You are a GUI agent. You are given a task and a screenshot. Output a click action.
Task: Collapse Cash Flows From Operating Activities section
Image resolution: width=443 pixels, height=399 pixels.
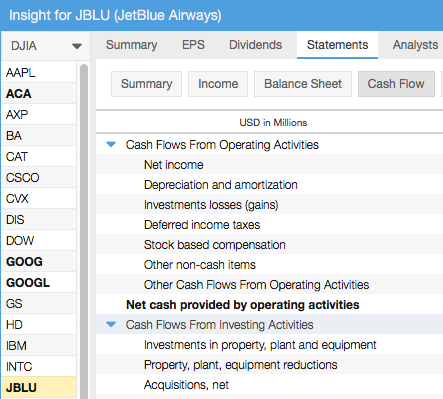tap(111, 145)
